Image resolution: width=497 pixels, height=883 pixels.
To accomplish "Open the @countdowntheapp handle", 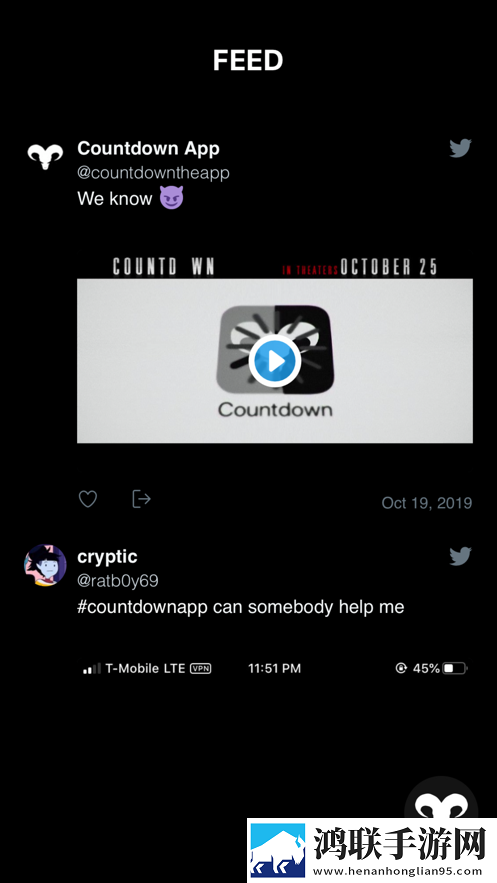I will click(x=153, y=173).
